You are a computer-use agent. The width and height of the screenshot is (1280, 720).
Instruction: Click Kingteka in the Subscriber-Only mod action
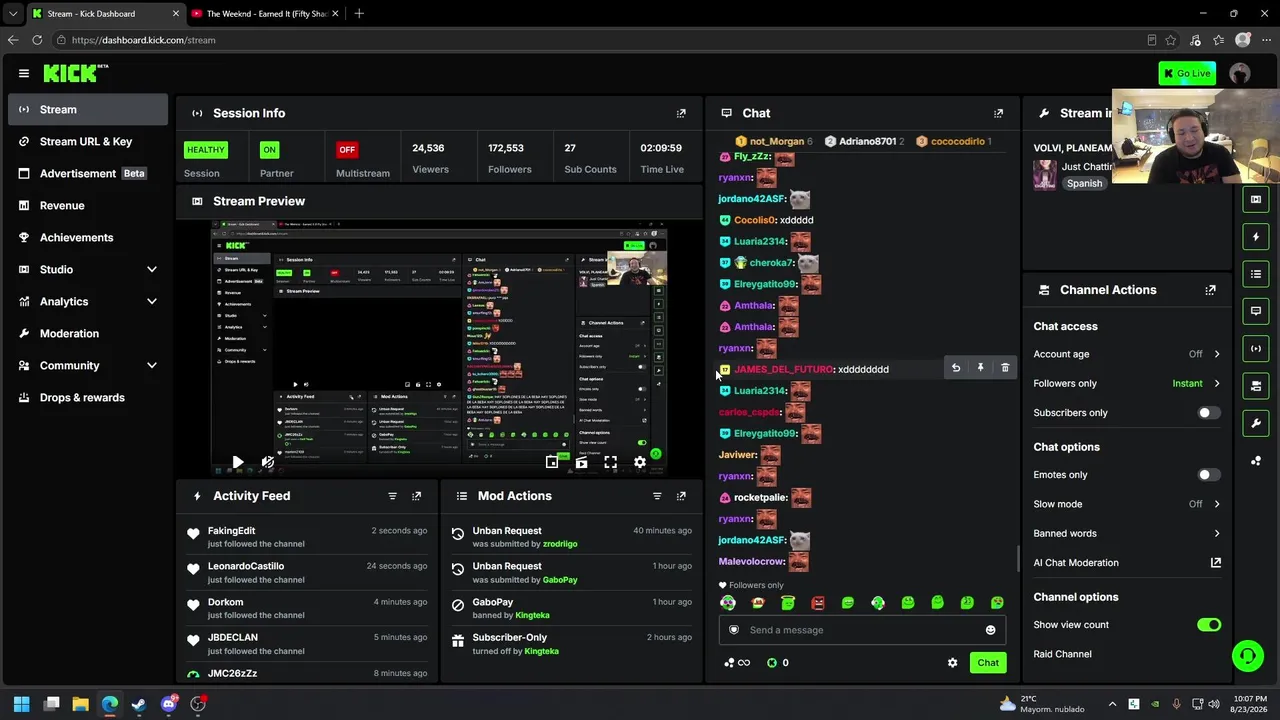pyautogui.click(x=542, y=651)
